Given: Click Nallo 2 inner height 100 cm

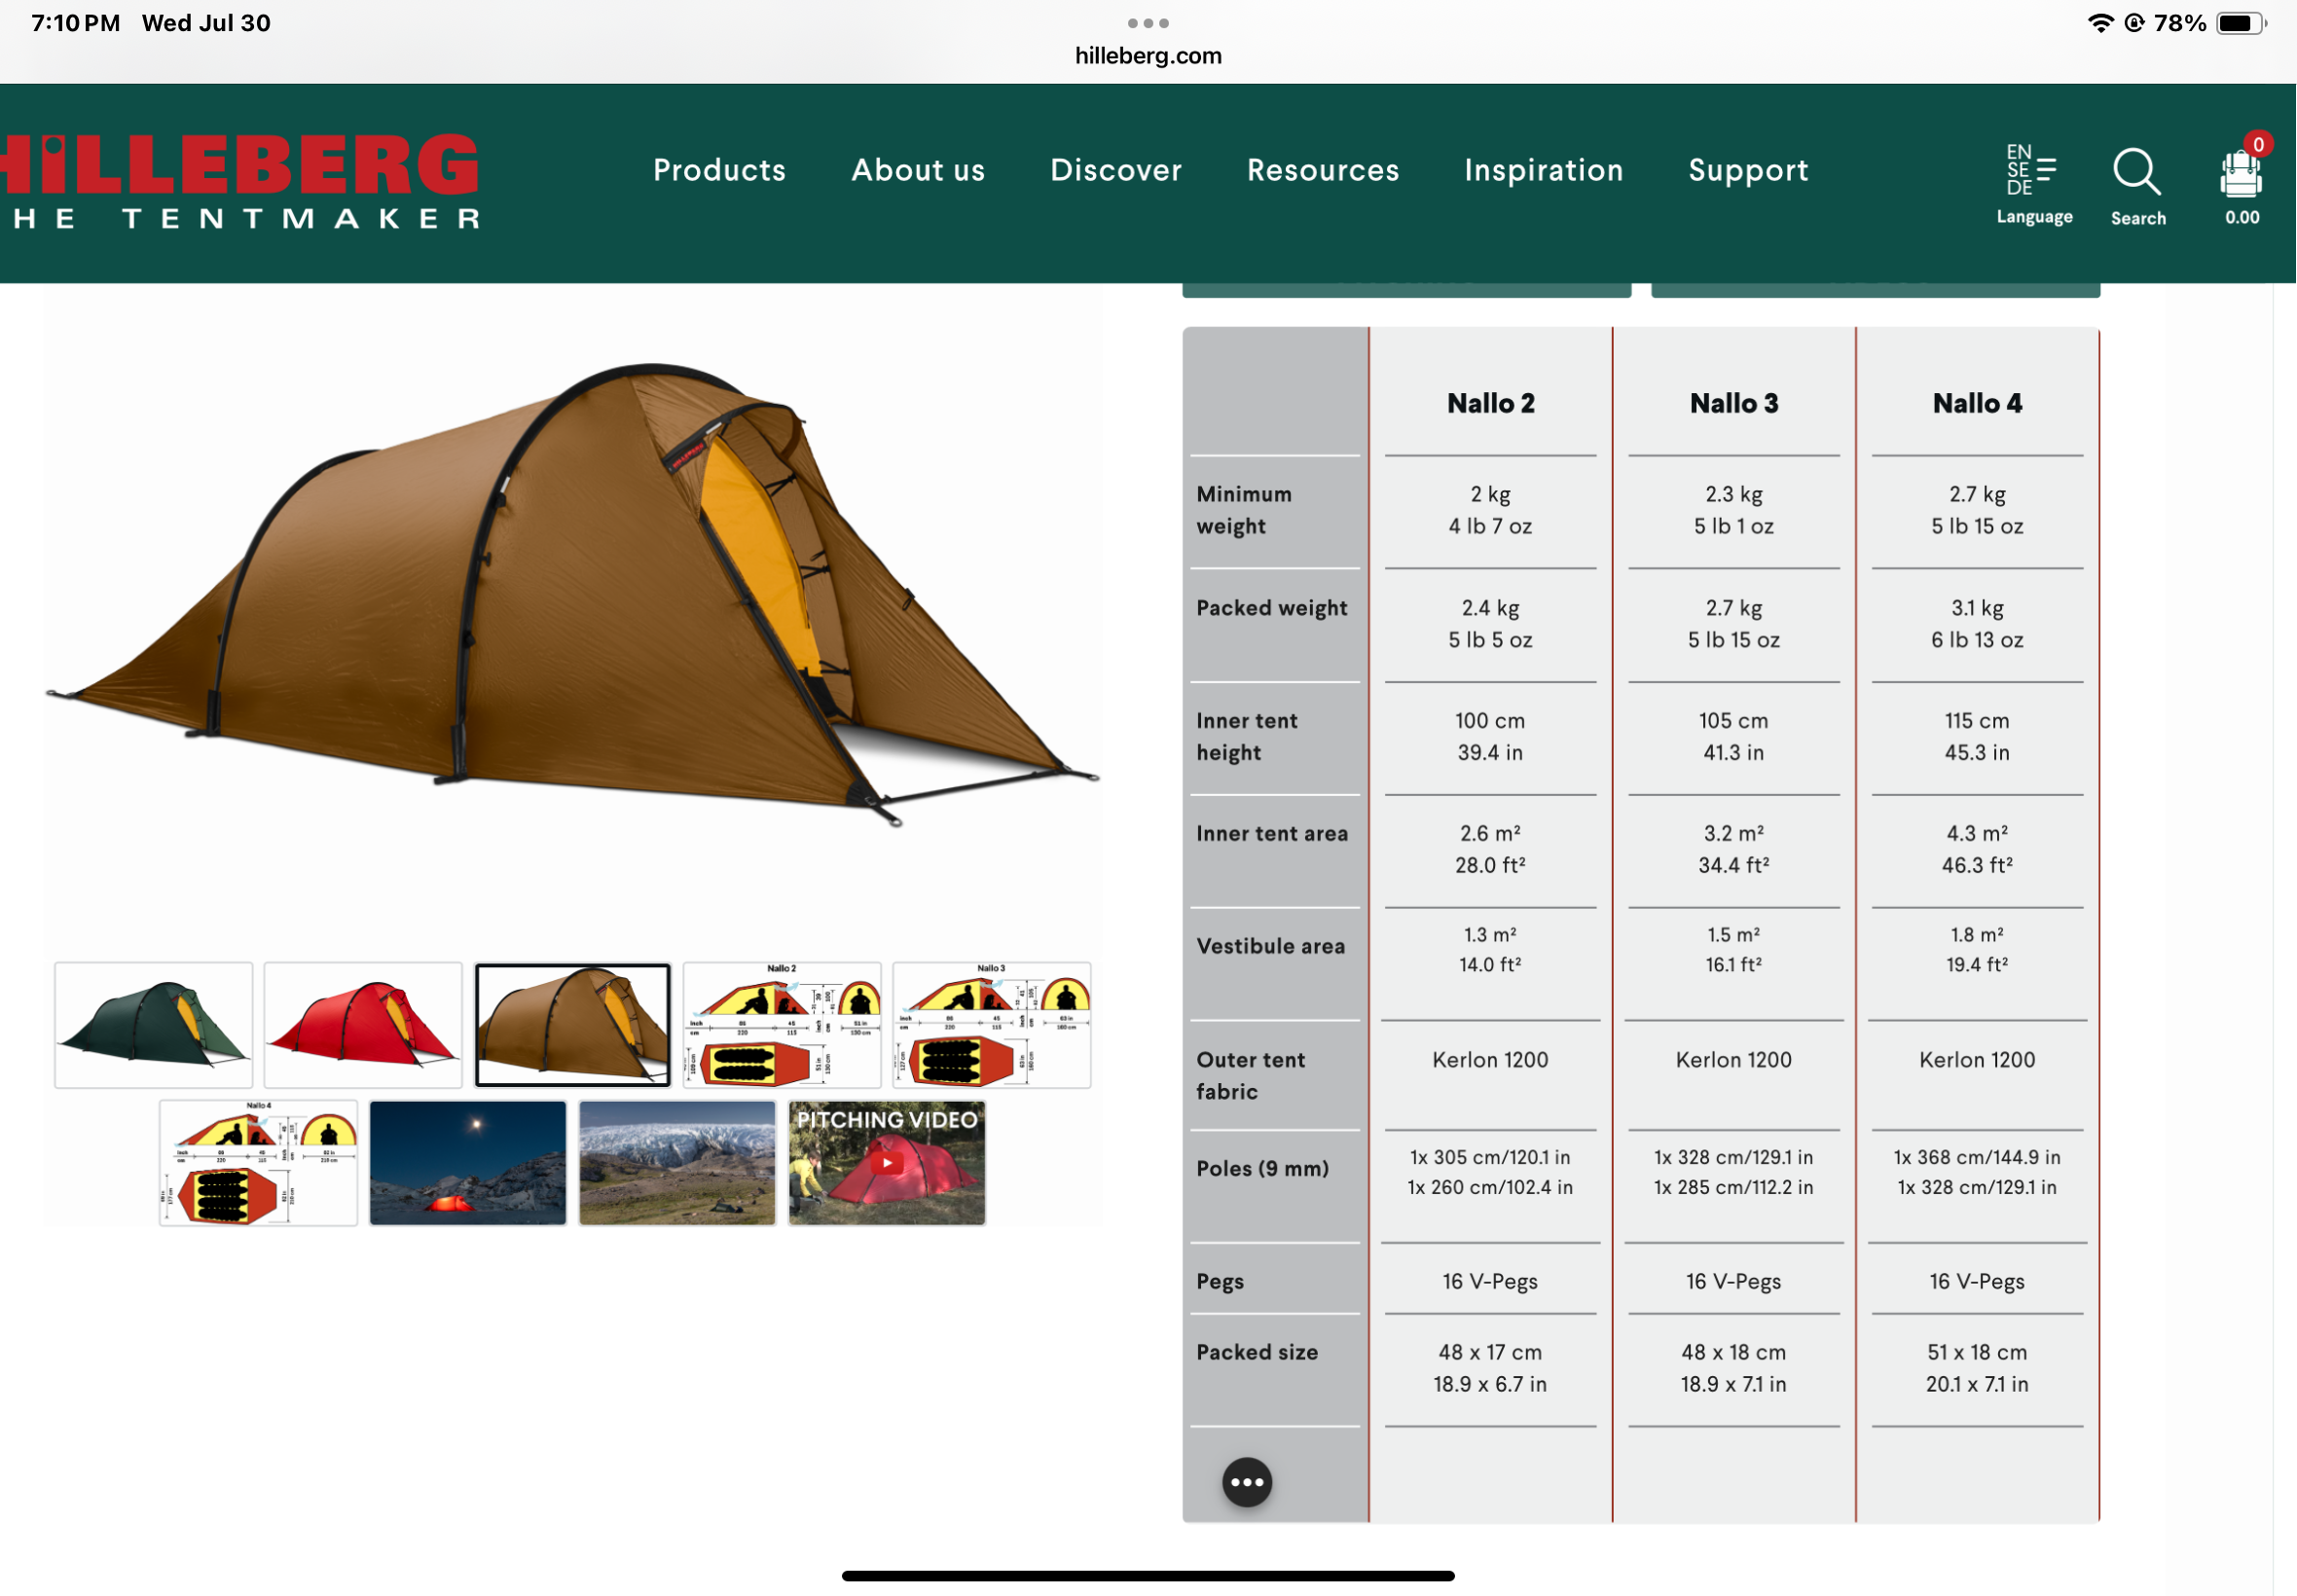Looking at the screenshot, I should pyautogui.click(x=1490, y=720).
